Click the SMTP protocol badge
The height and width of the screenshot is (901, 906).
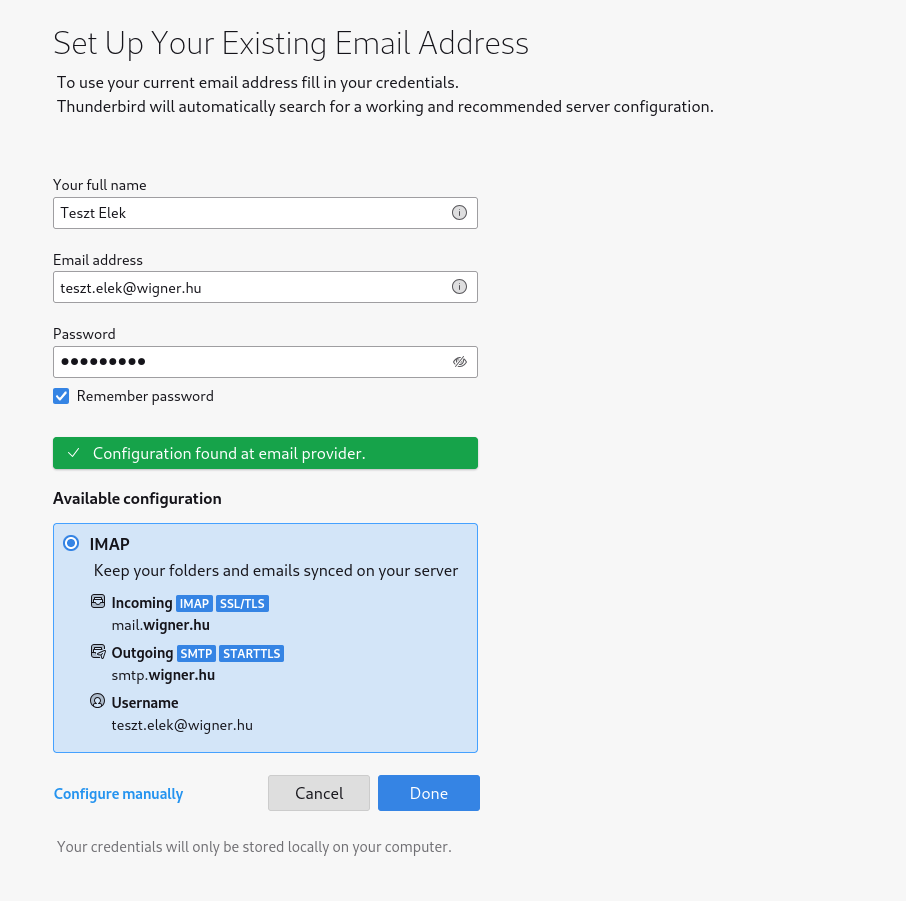(x=196, y=654)
